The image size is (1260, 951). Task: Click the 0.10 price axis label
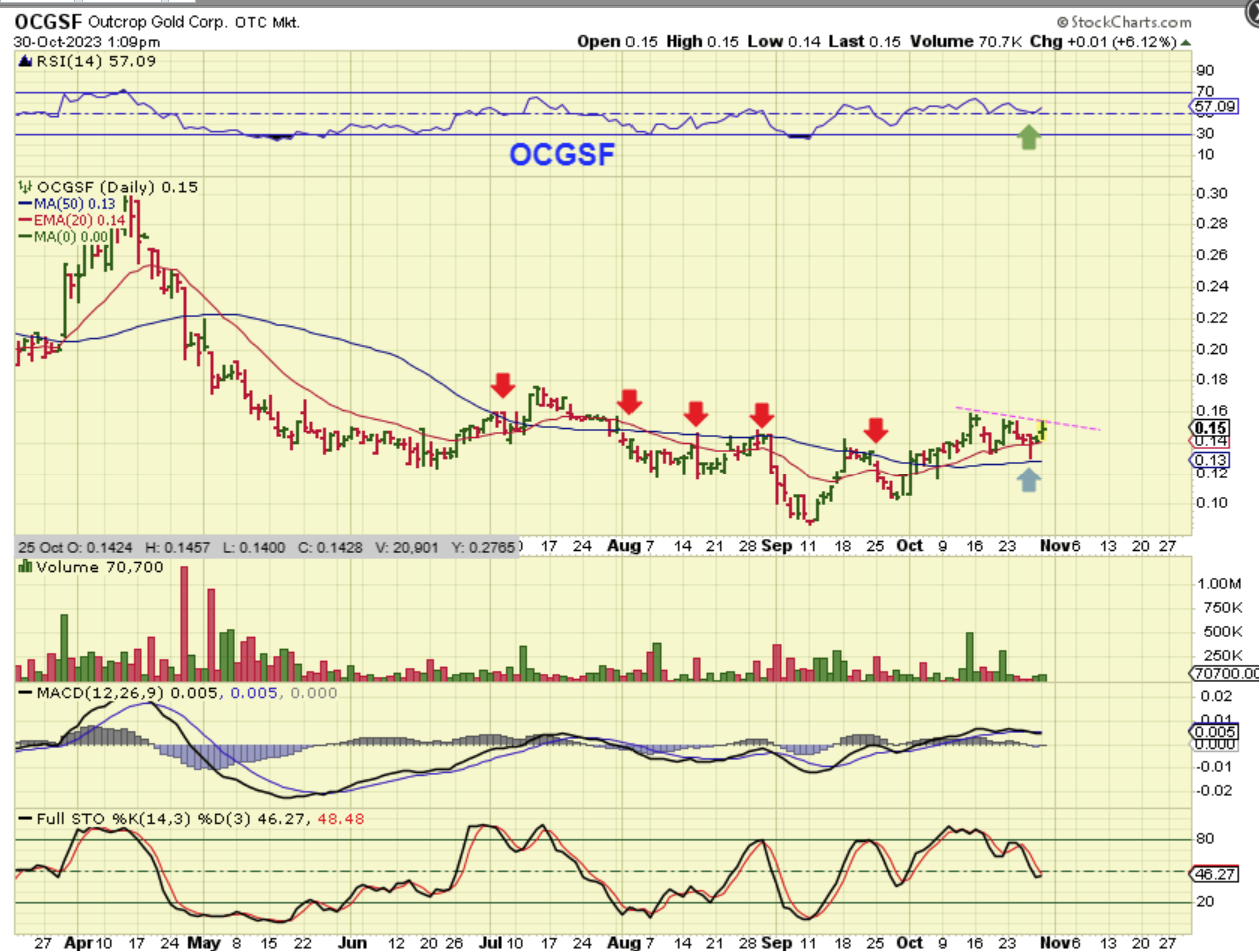point(1212,502)
